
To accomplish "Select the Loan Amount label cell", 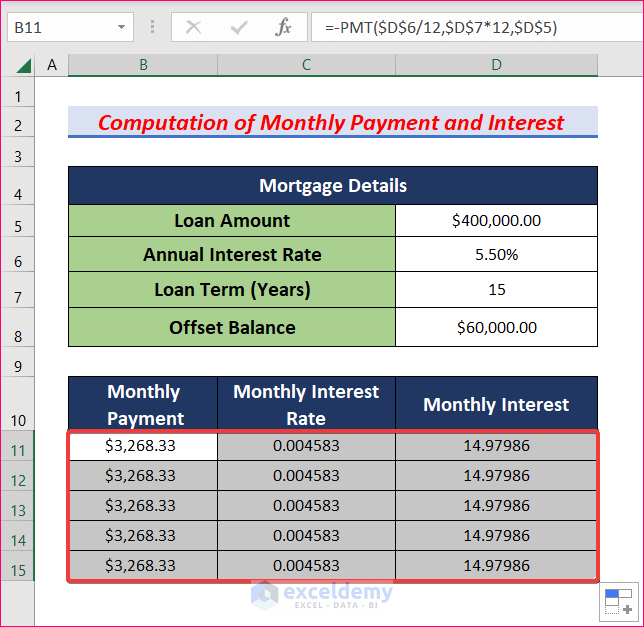I will coord(232,220).
